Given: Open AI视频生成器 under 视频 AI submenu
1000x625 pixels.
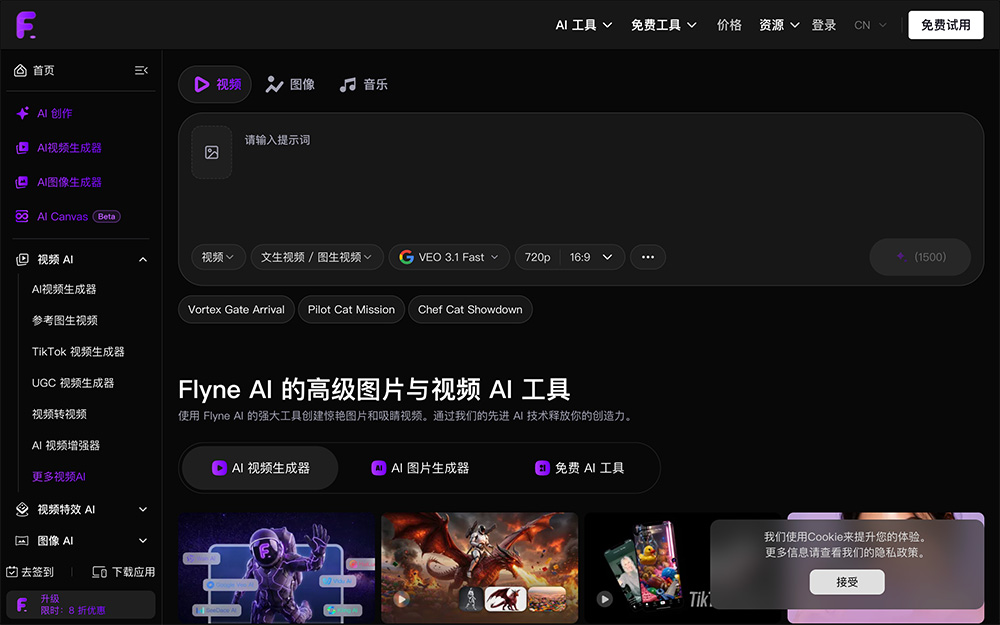Looking at the screenshot, I should click(x=64, y=289).
